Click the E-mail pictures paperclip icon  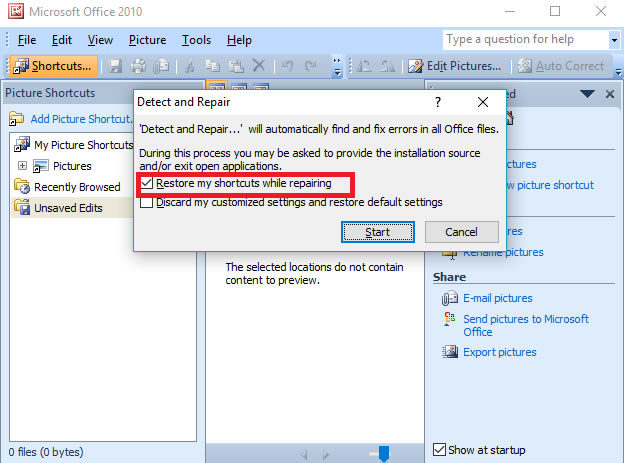[450, 298]
